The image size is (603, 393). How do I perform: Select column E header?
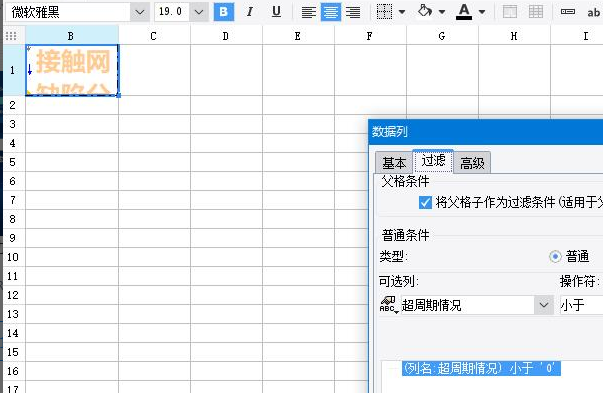[298, 36]
